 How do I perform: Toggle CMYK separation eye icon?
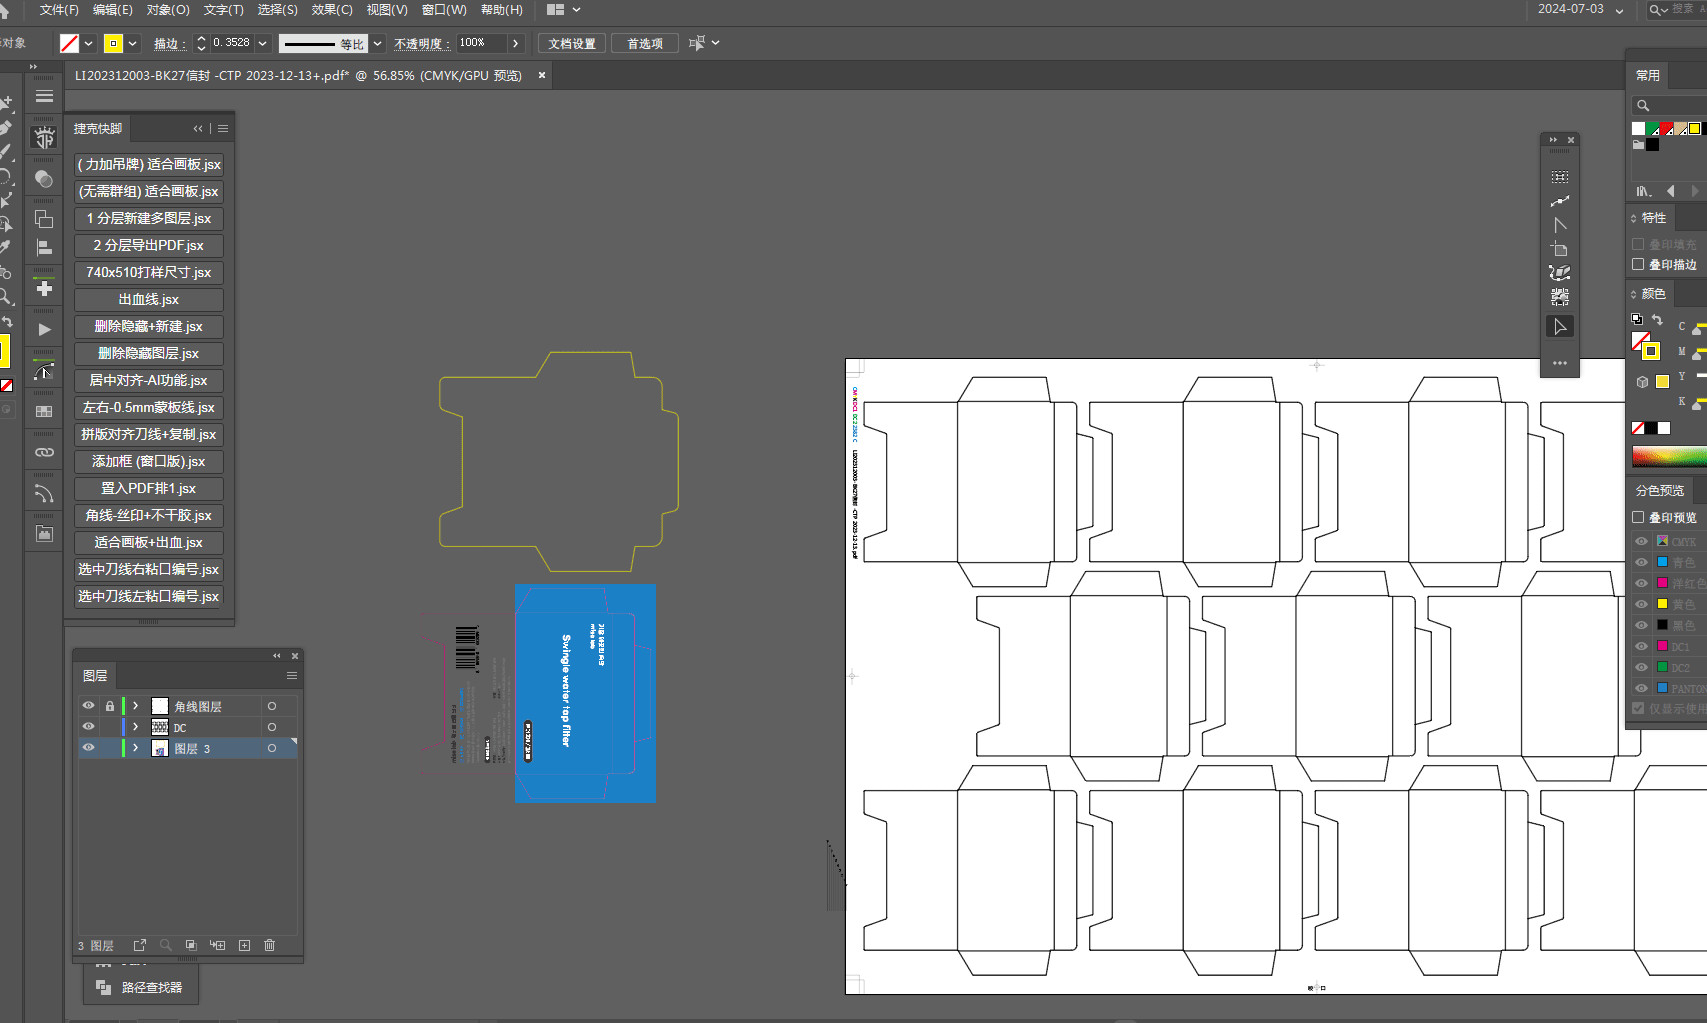(x=1641, y=541)
